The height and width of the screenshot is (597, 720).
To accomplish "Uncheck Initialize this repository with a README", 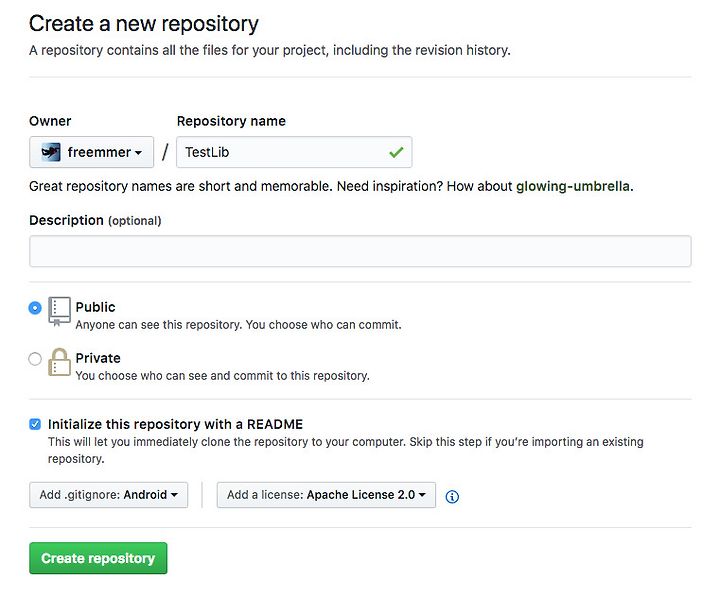I will pos(35,424).
